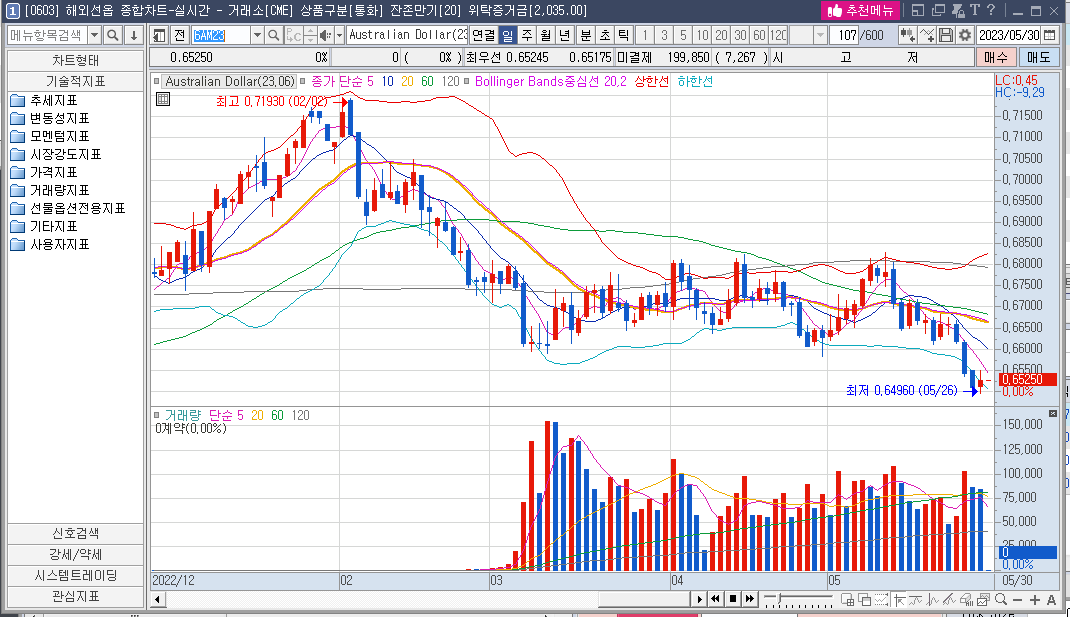Open the symbol code dropdown arrow

click(256, 35)
